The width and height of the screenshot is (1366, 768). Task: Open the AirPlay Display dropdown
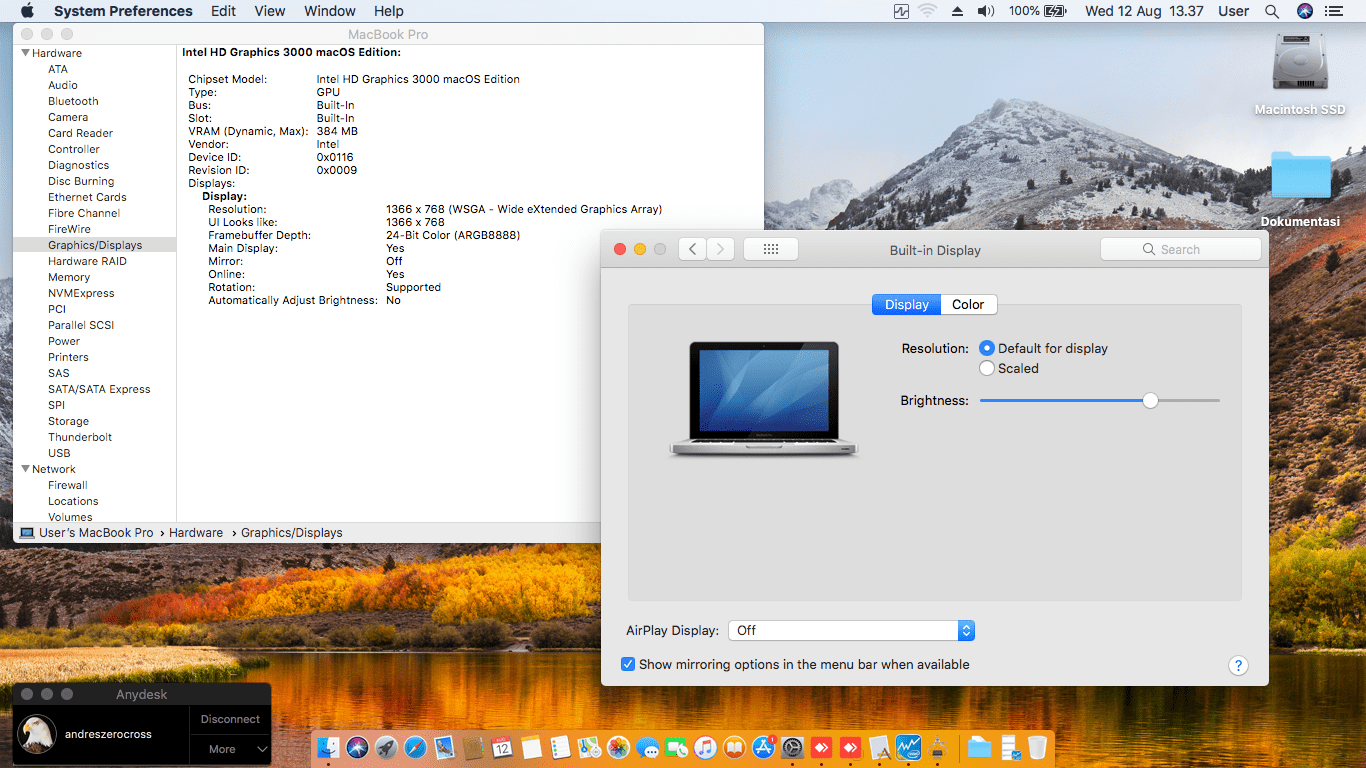click(851, 630)
